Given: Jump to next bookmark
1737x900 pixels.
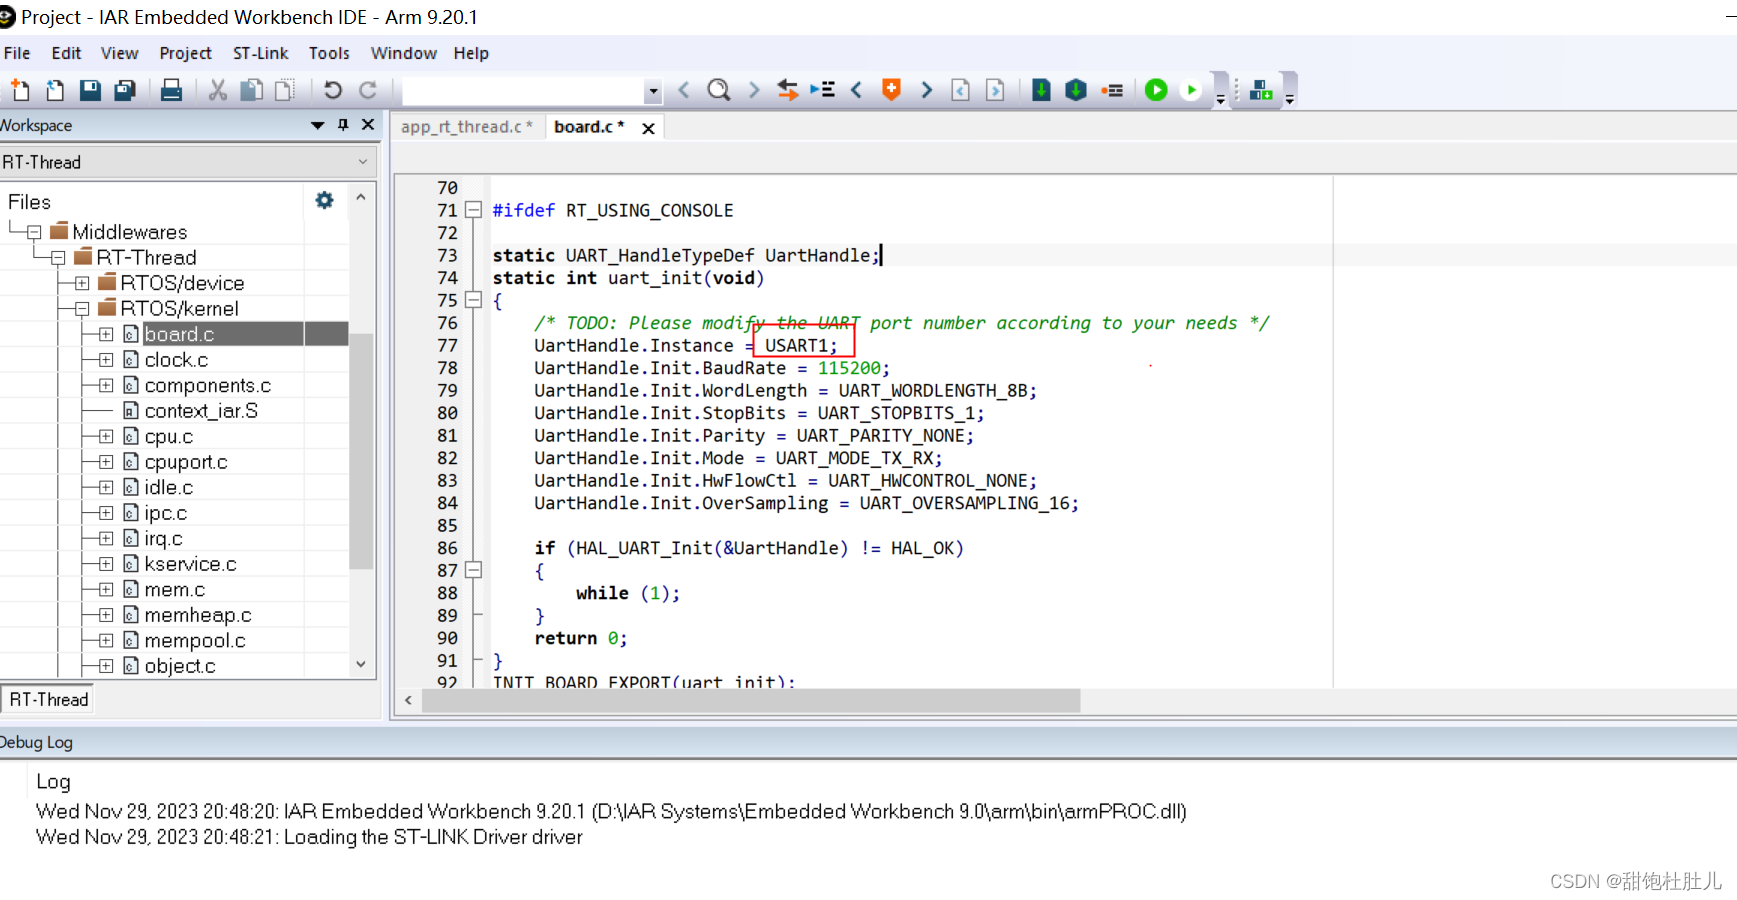Looking at the screenshot, I should pos(926,90).
